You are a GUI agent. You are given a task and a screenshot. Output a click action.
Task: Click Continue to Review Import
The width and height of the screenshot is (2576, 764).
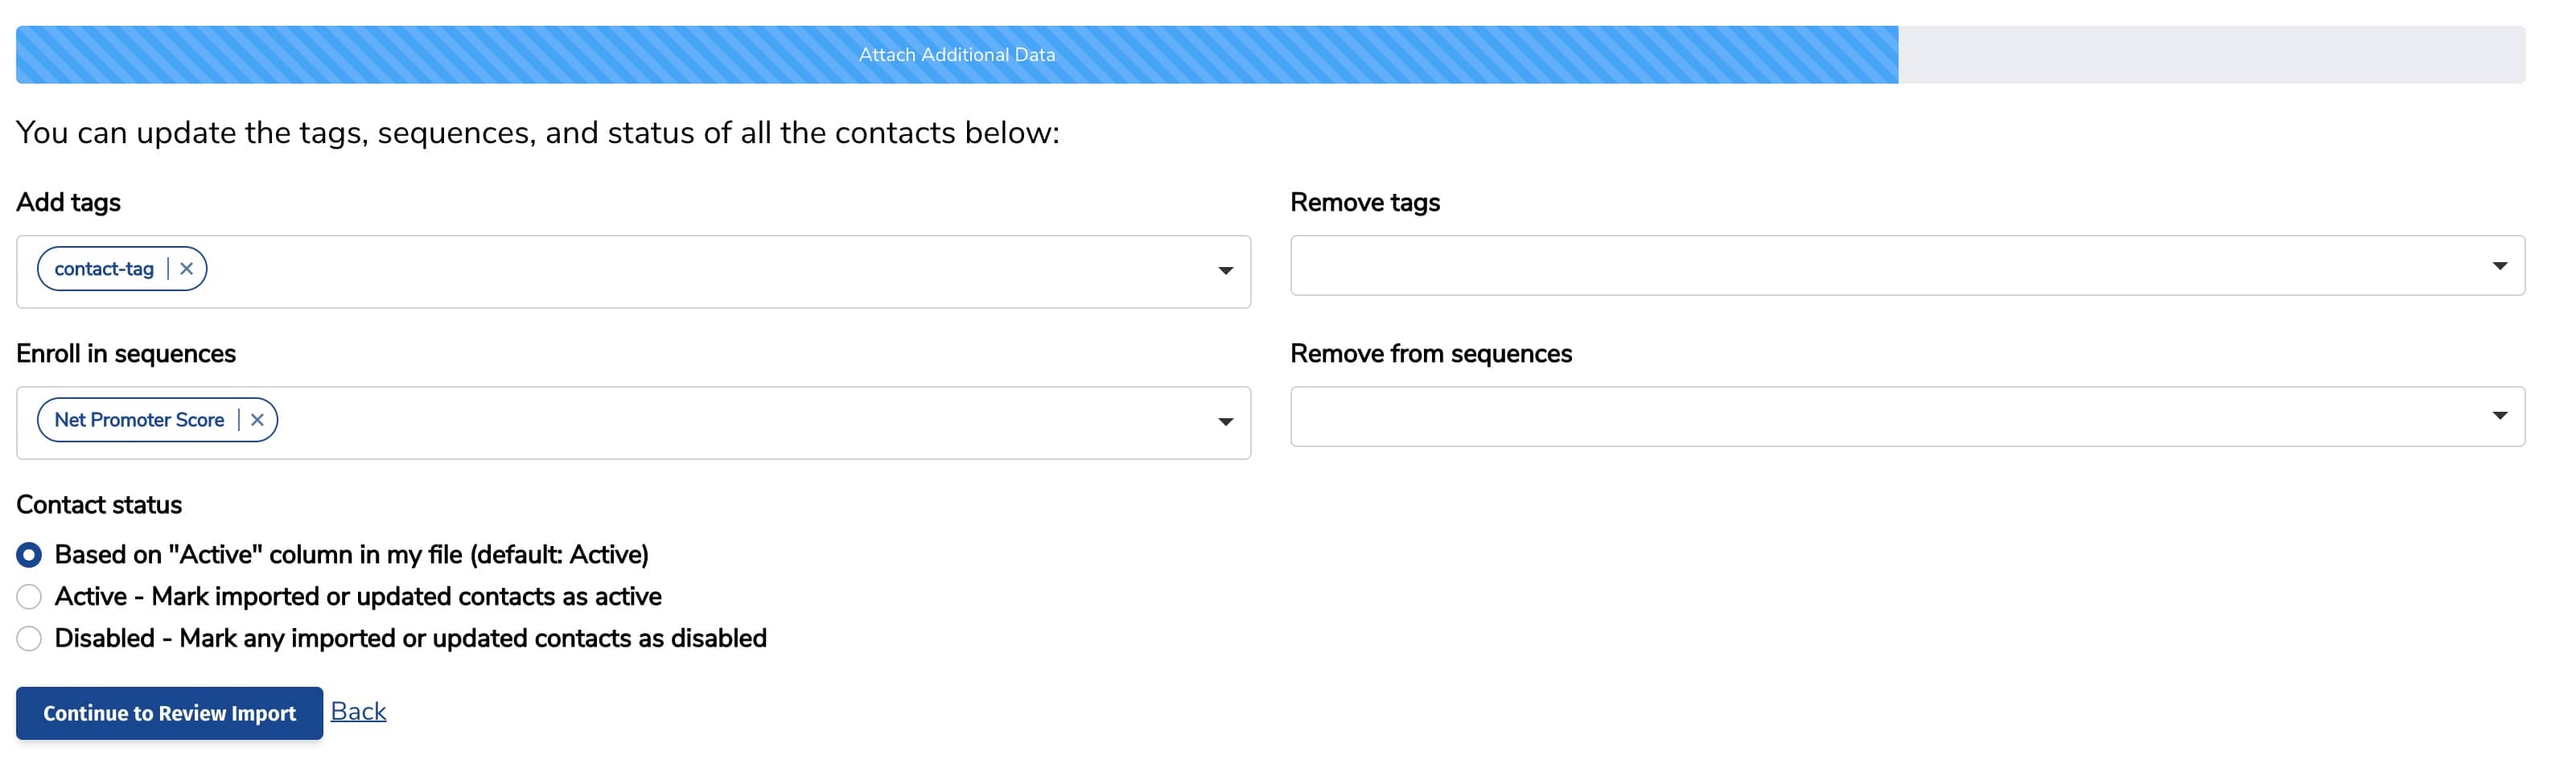point(168,713)
